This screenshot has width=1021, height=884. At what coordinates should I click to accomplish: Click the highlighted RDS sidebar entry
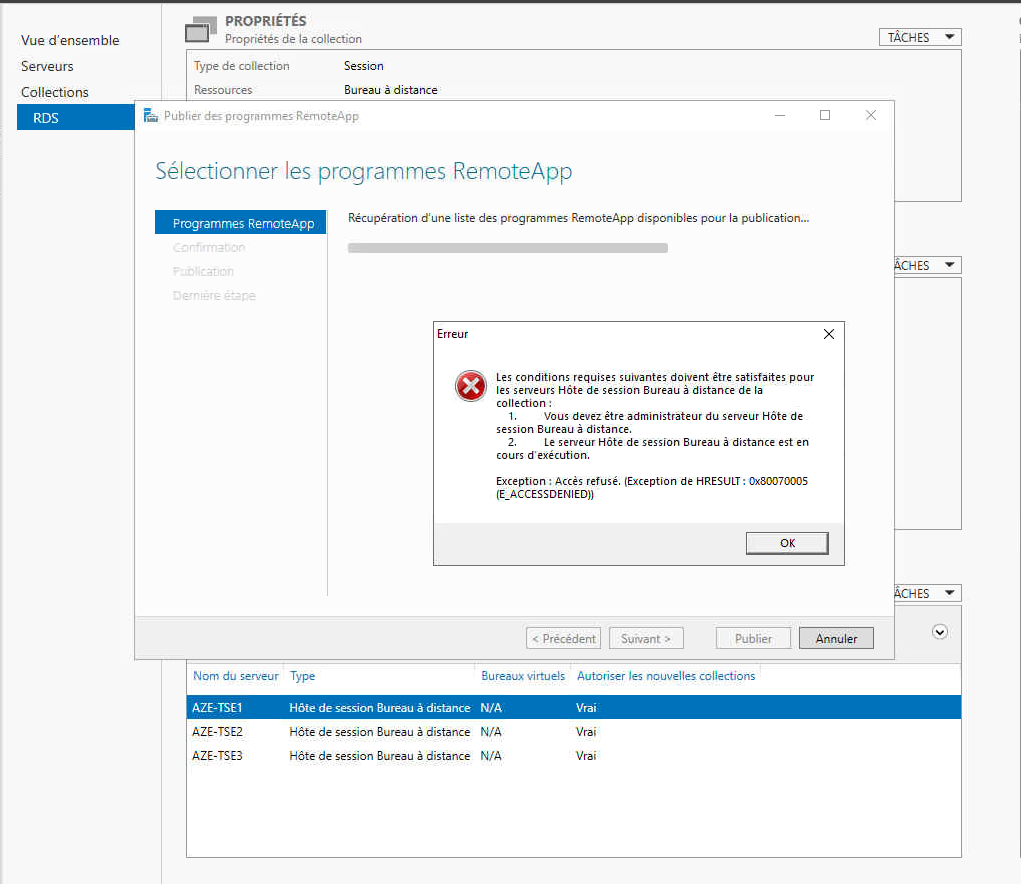(x=45, y=116)
